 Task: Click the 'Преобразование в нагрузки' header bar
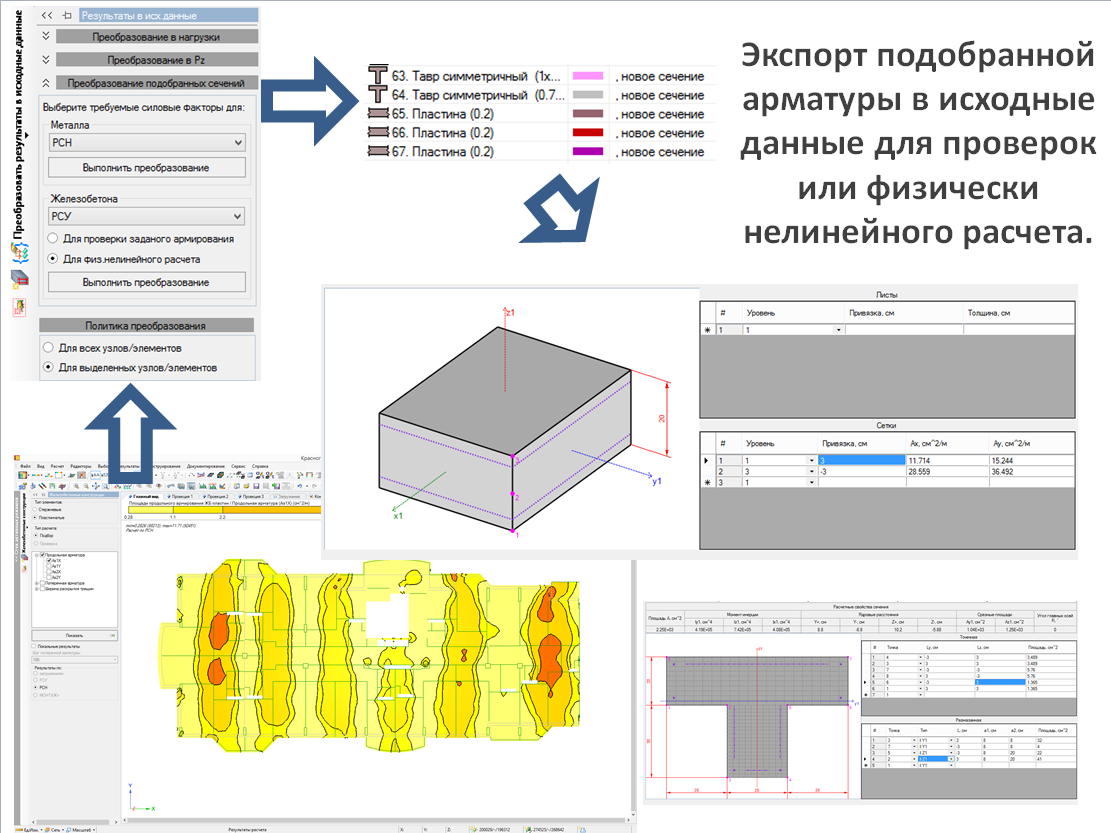(156, 36)
